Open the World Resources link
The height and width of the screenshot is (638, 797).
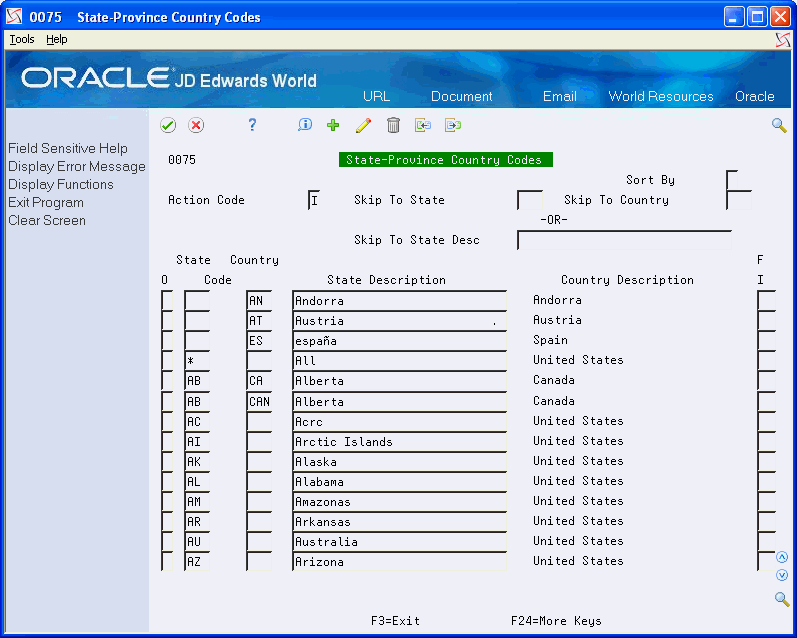point(661,96)
